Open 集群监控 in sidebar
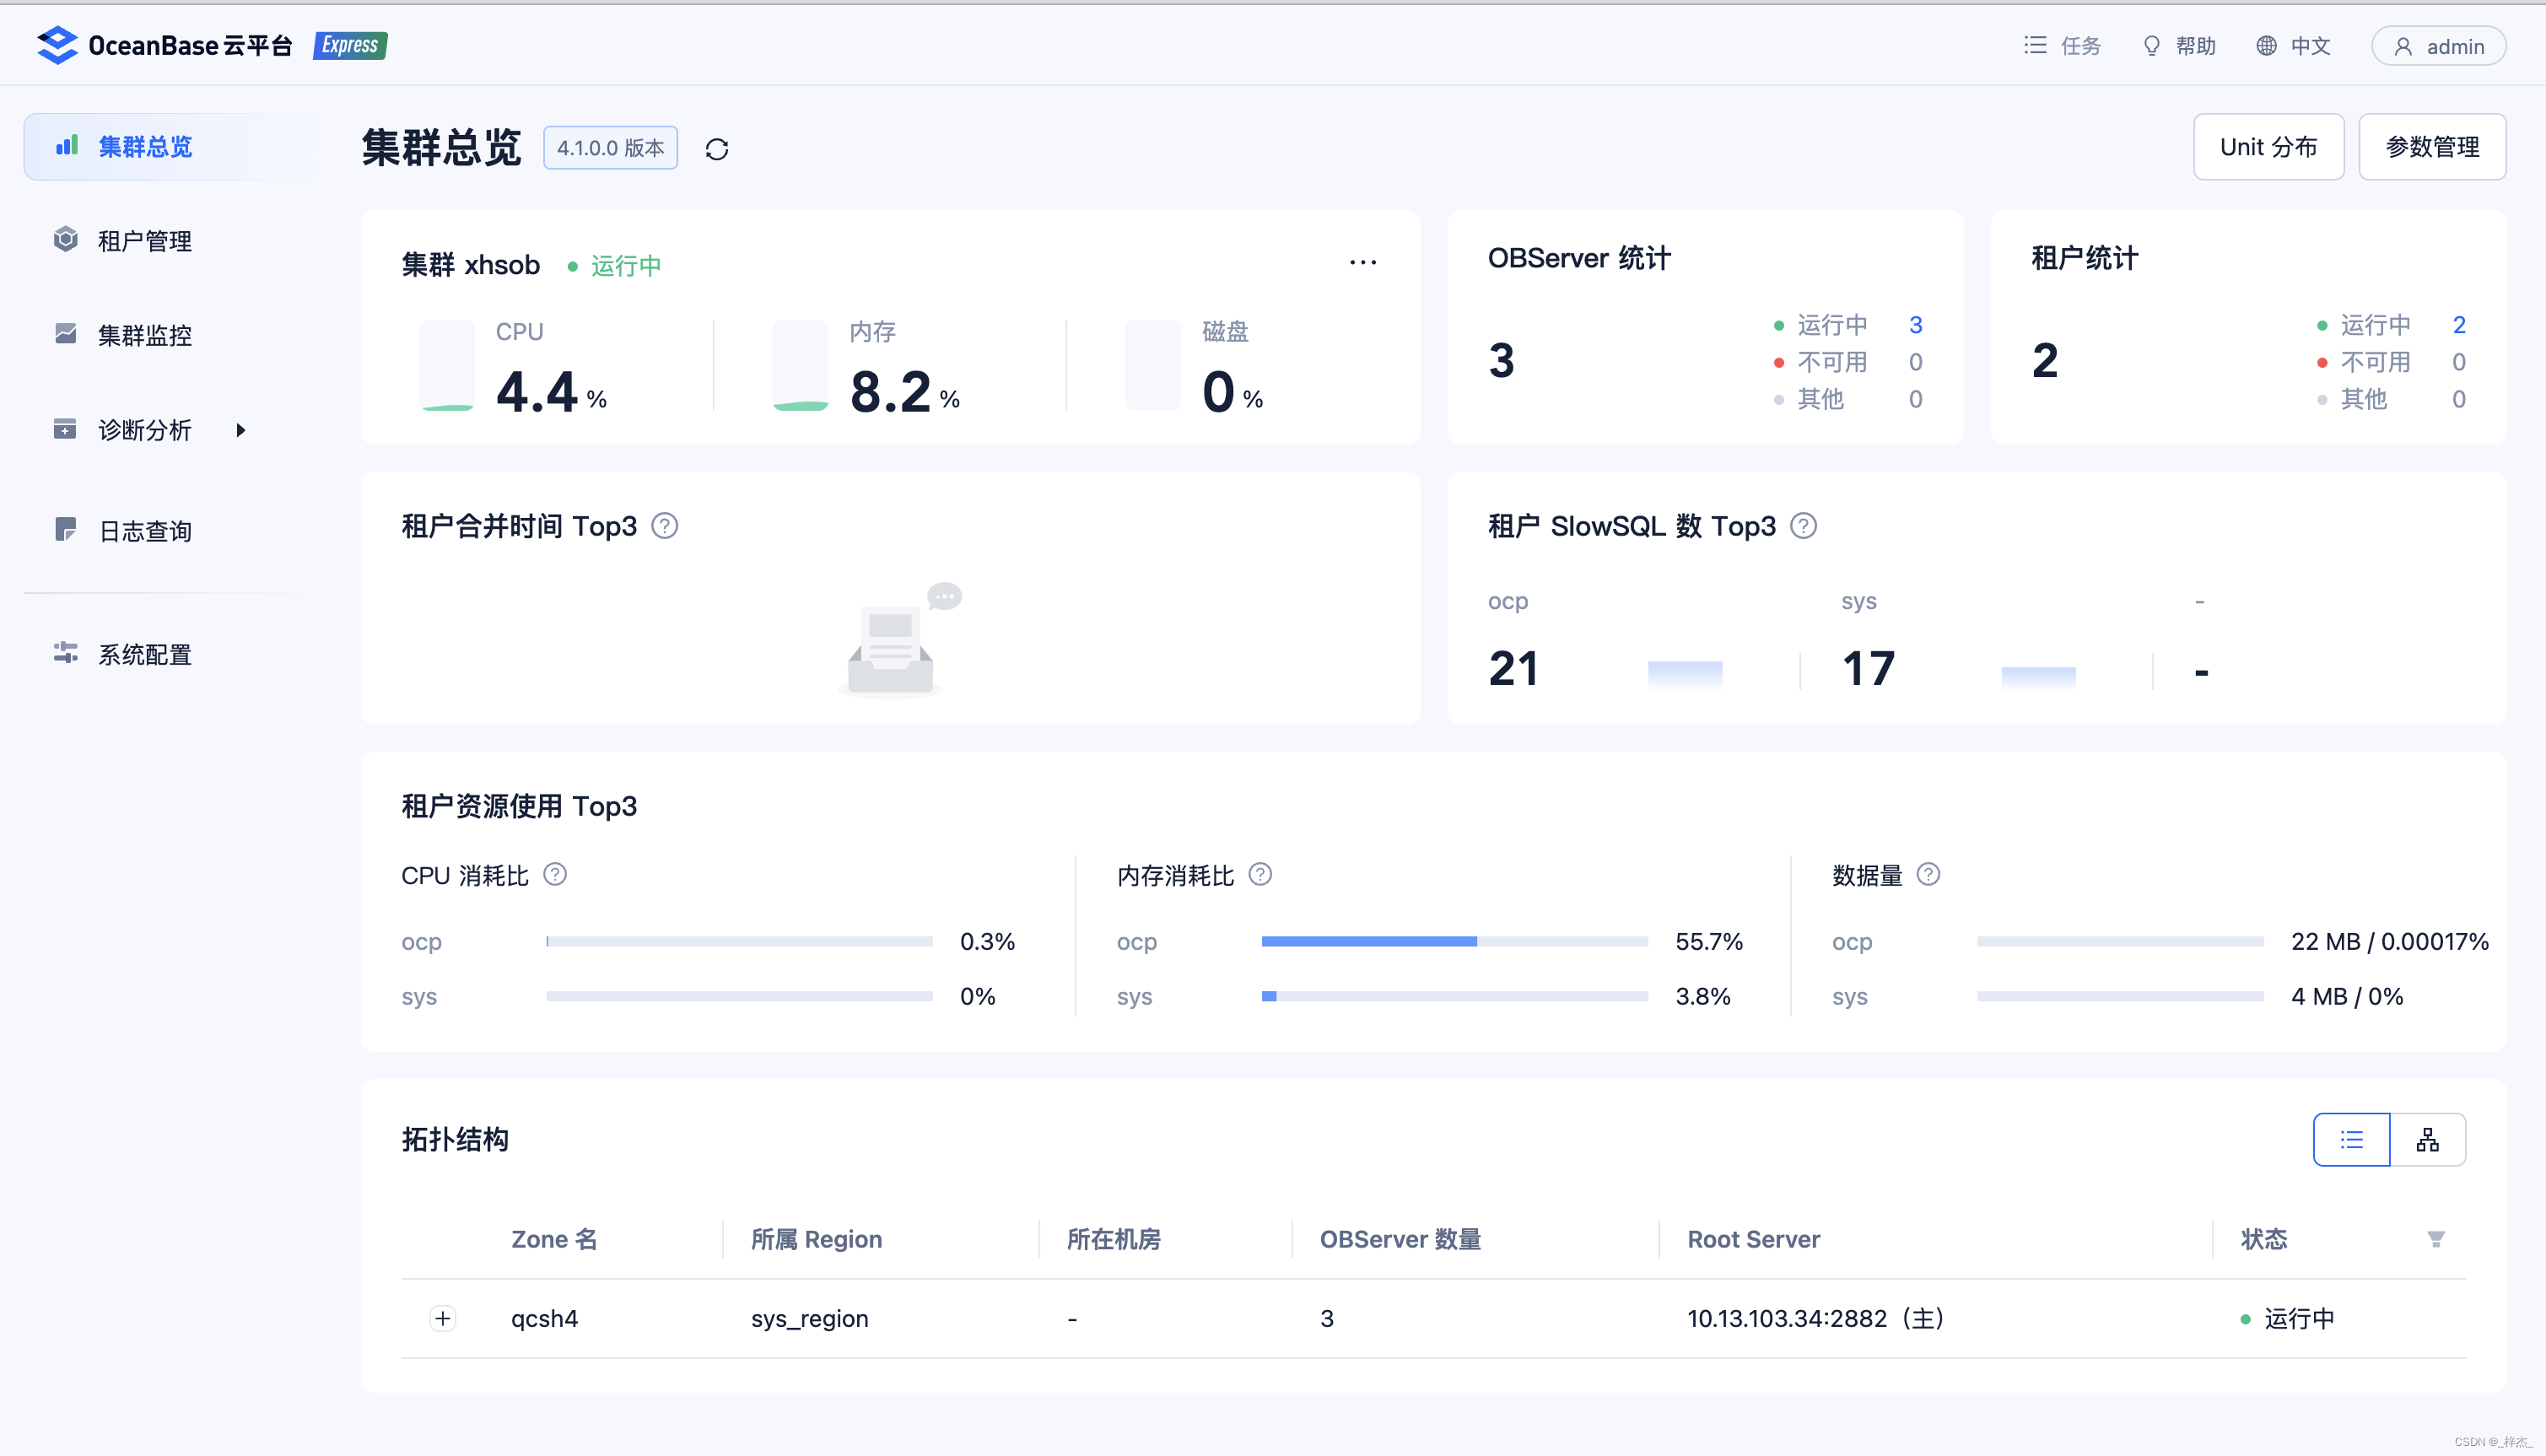Viewport: 2546px width, 1456px height. pos(144,335)
